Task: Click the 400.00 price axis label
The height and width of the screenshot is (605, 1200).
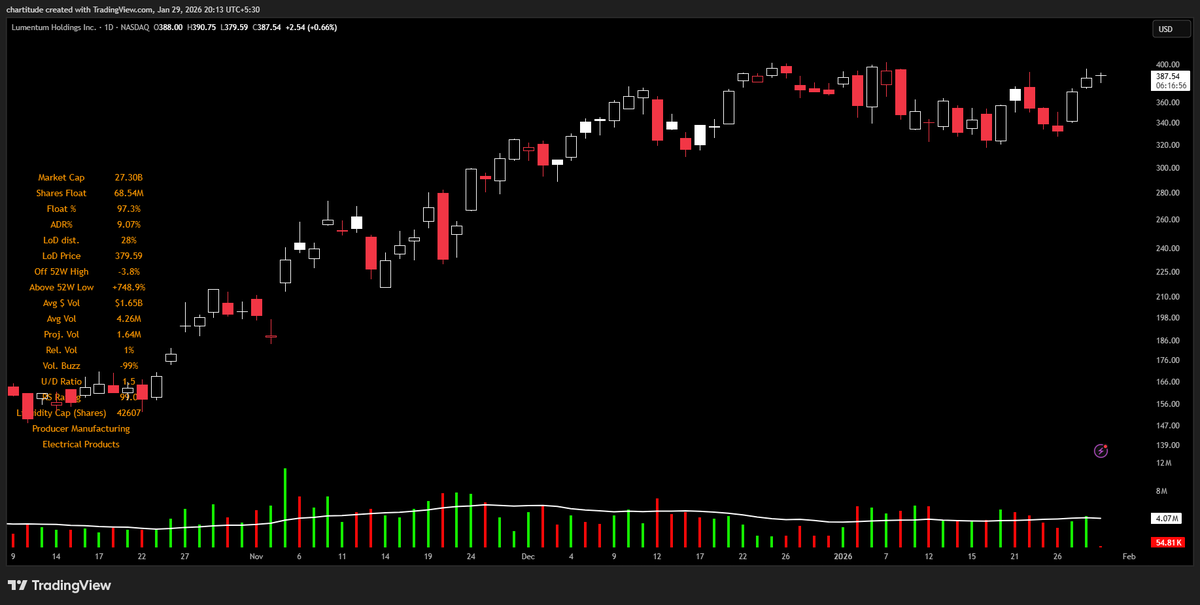Action: coord(1167,64)
